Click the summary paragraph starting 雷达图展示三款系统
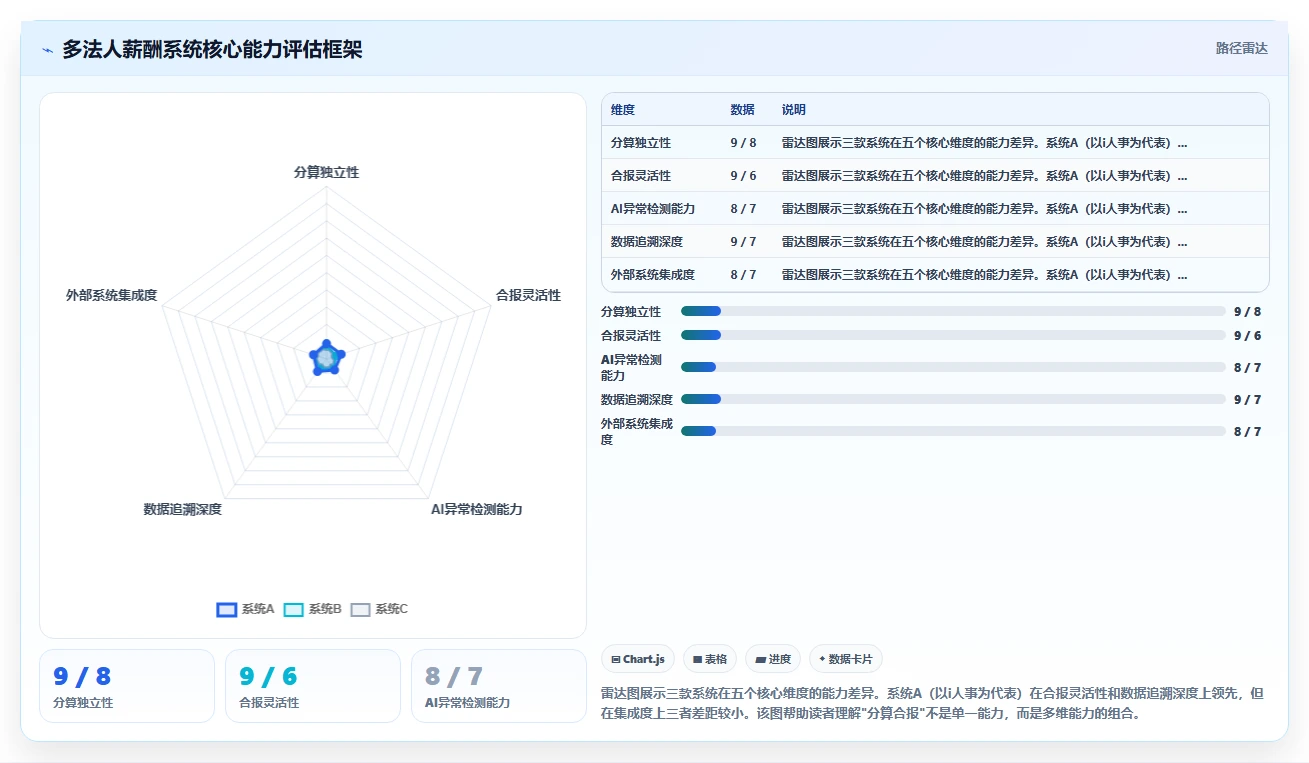The image size is (1309, 763). click(x=933, y=704)
